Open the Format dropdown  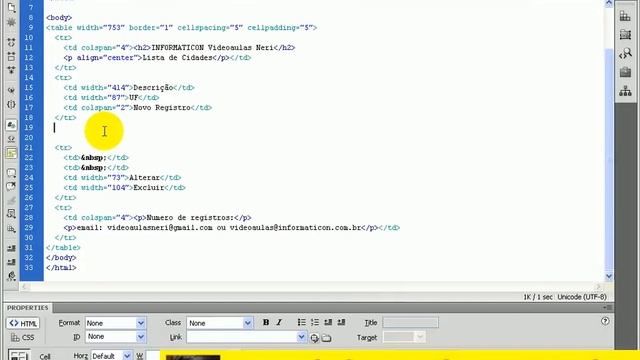(116, 323)
